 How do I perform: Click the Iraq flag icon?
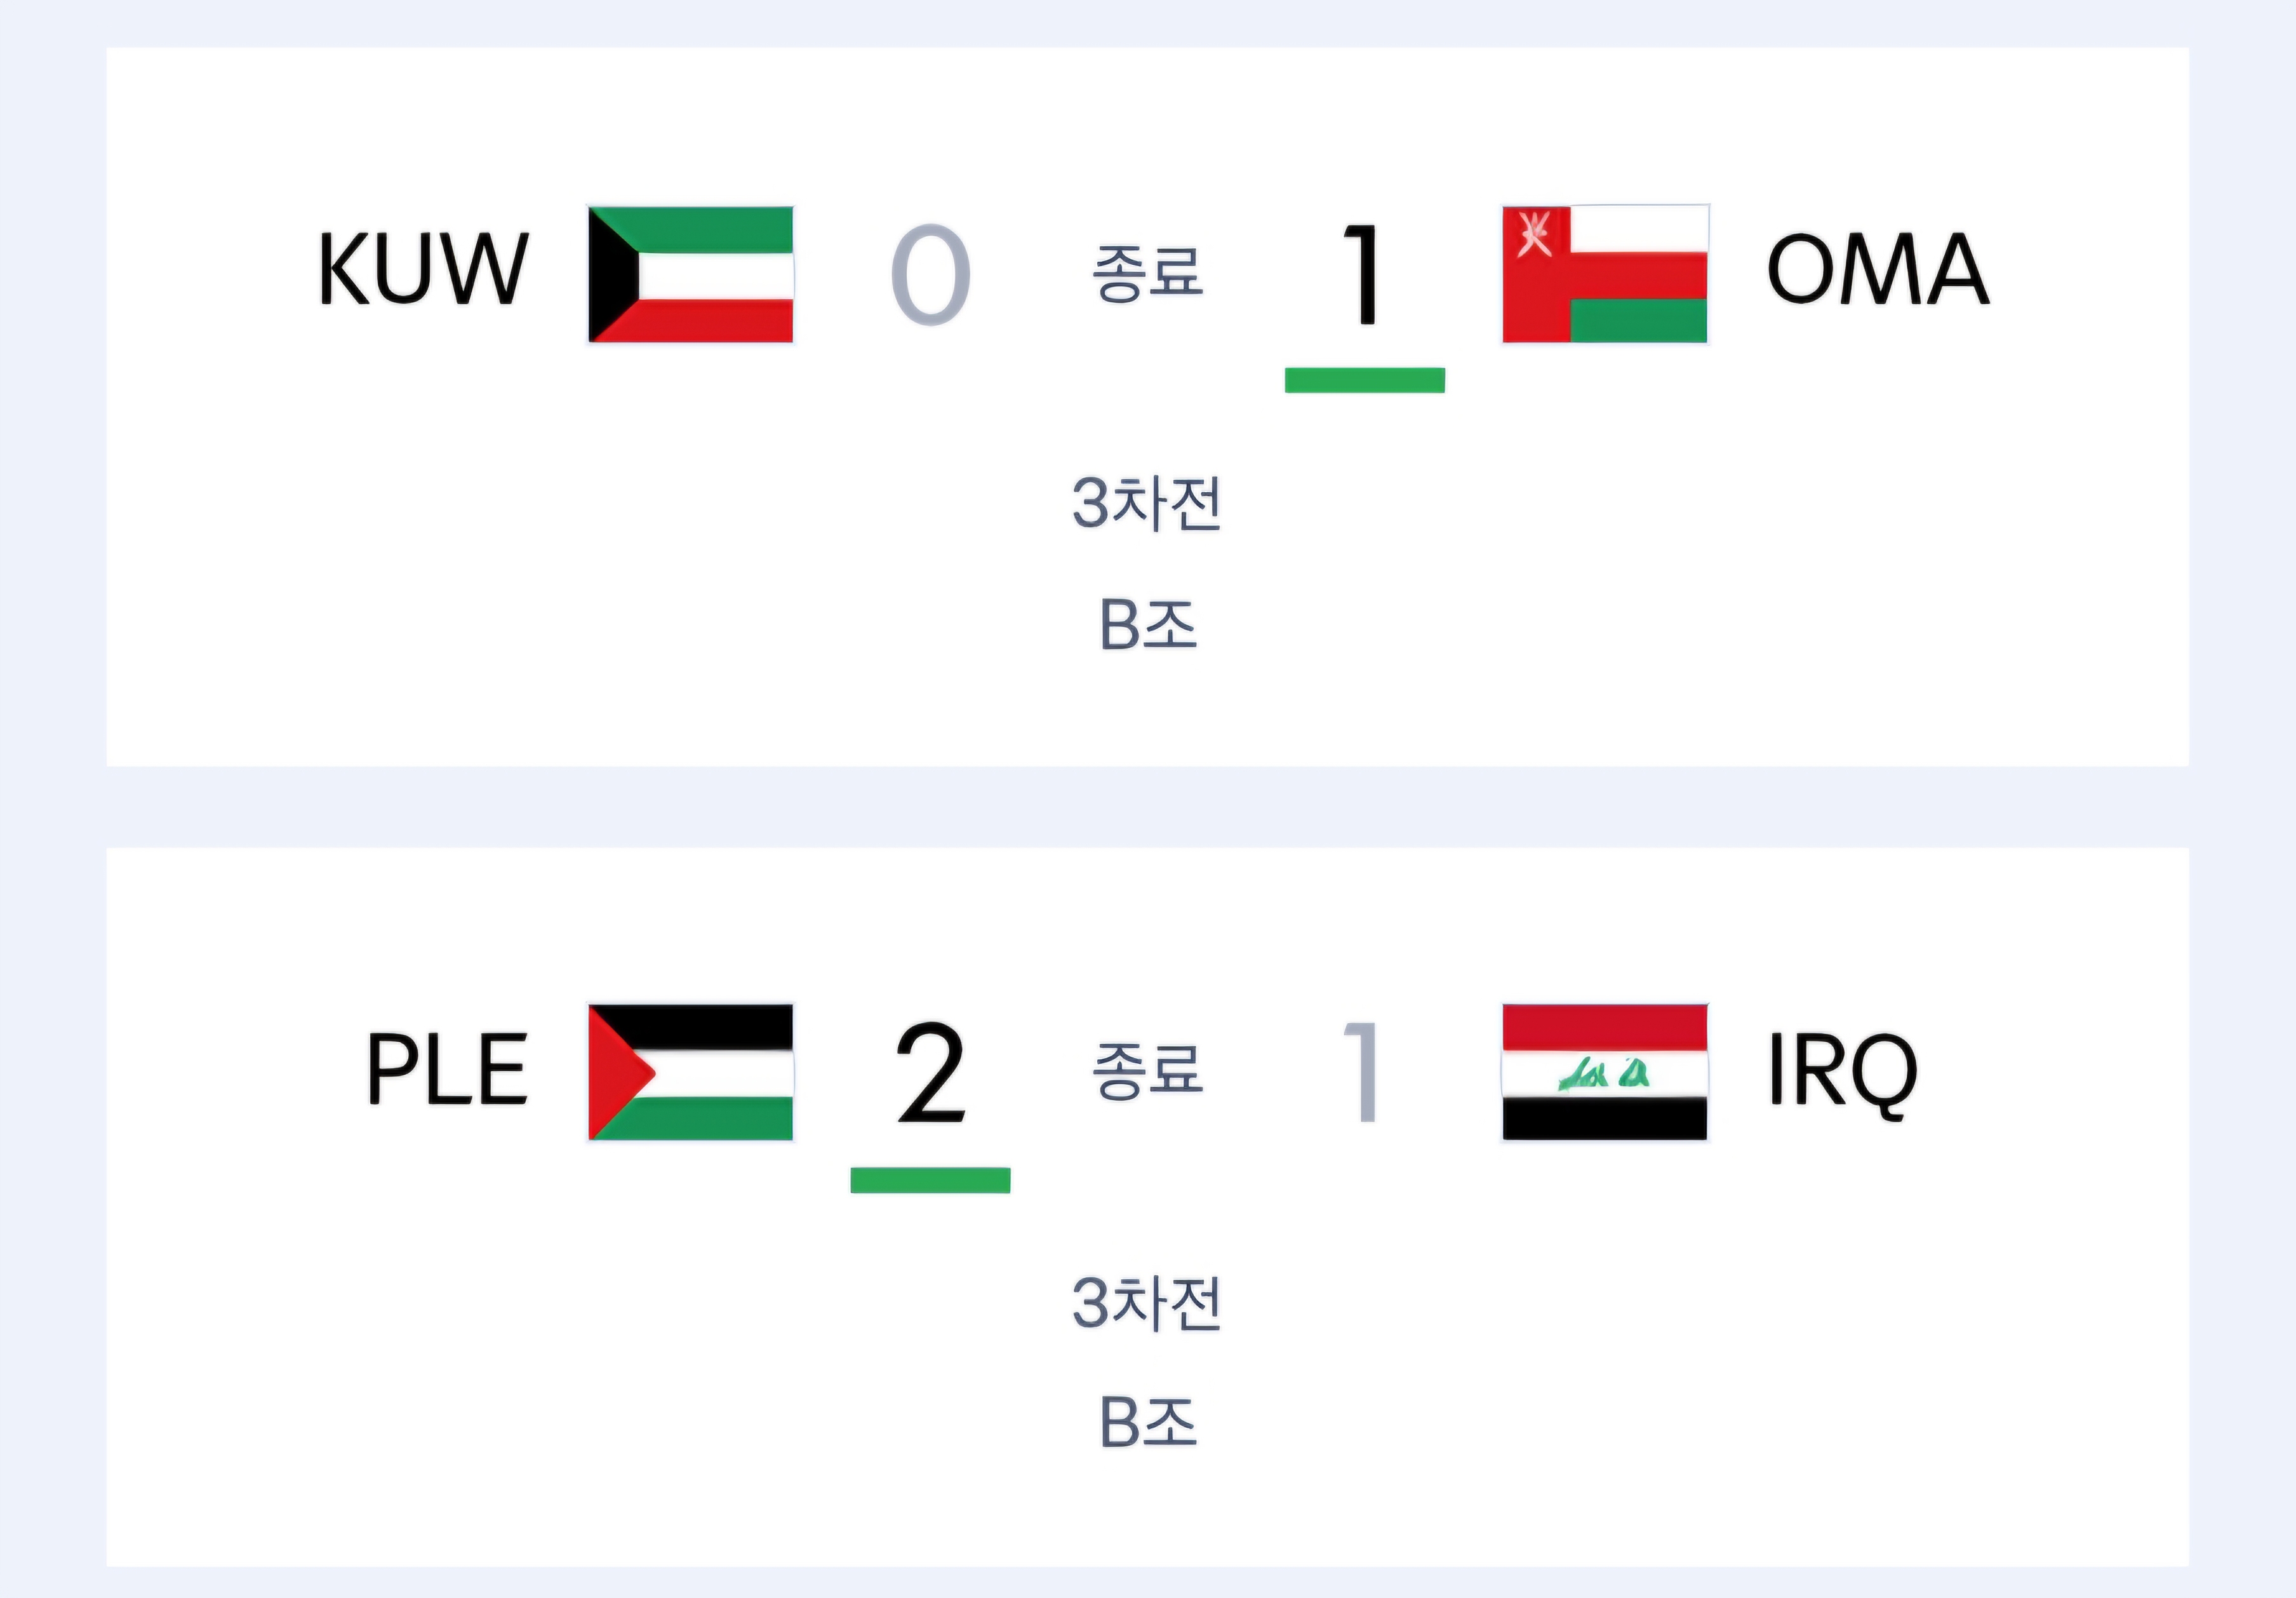(1605, 1072)
